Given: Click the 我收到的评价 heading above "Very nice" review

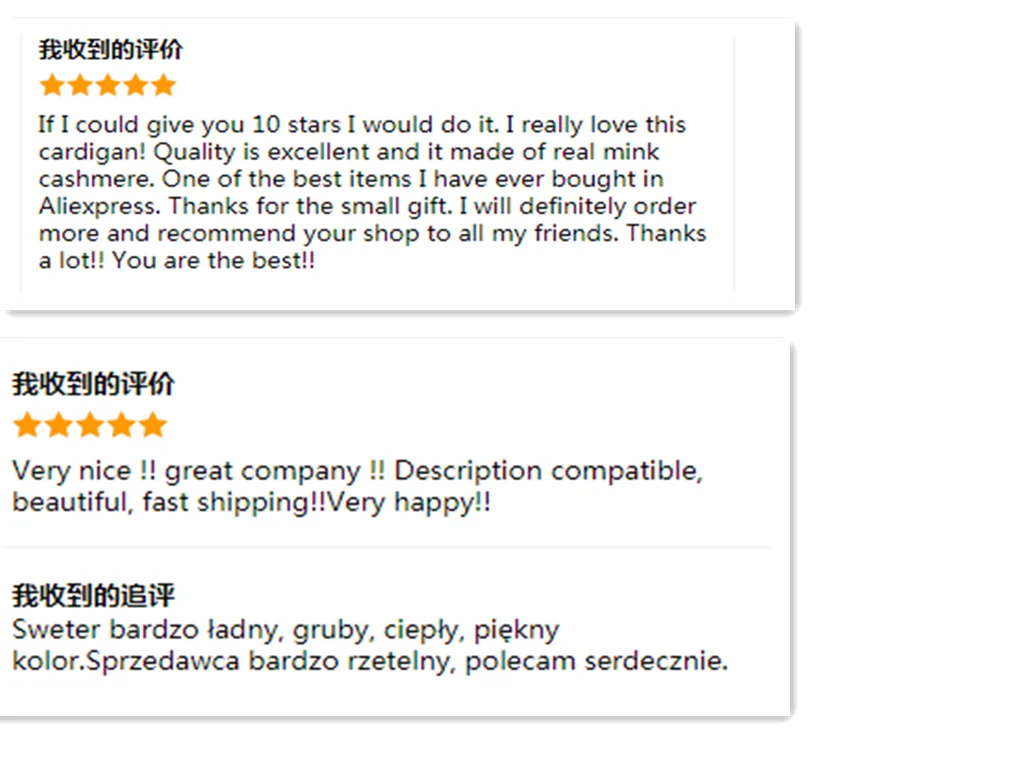Looking at the screenshot, I should pos(93,384).
